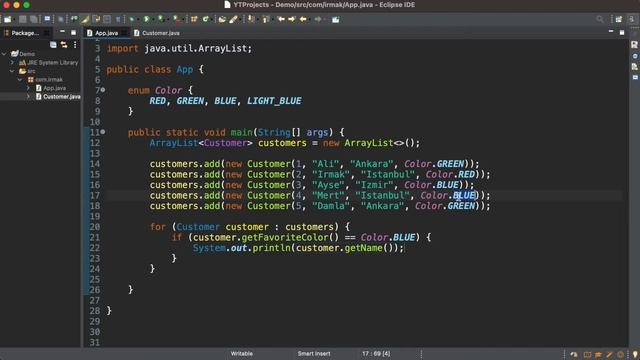Click the Save icon in the toolbar
This screenshot has width=640, height=360.
point(22,19)
